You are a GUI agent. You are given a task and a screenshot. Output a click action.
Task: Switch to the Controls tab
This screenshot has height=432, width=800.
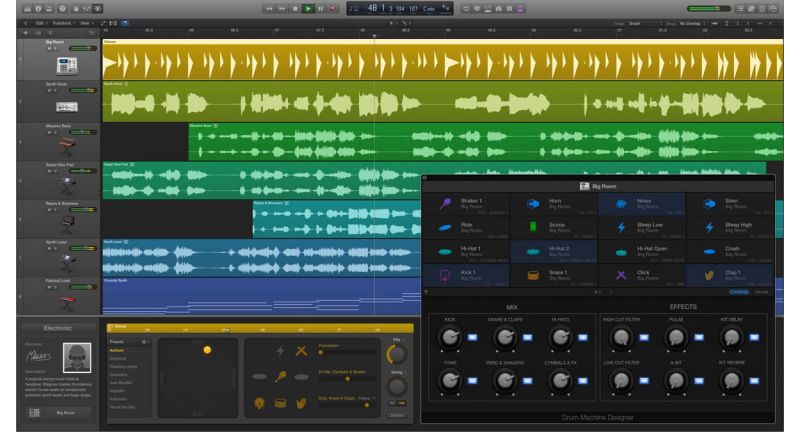(x=739, y=292)
